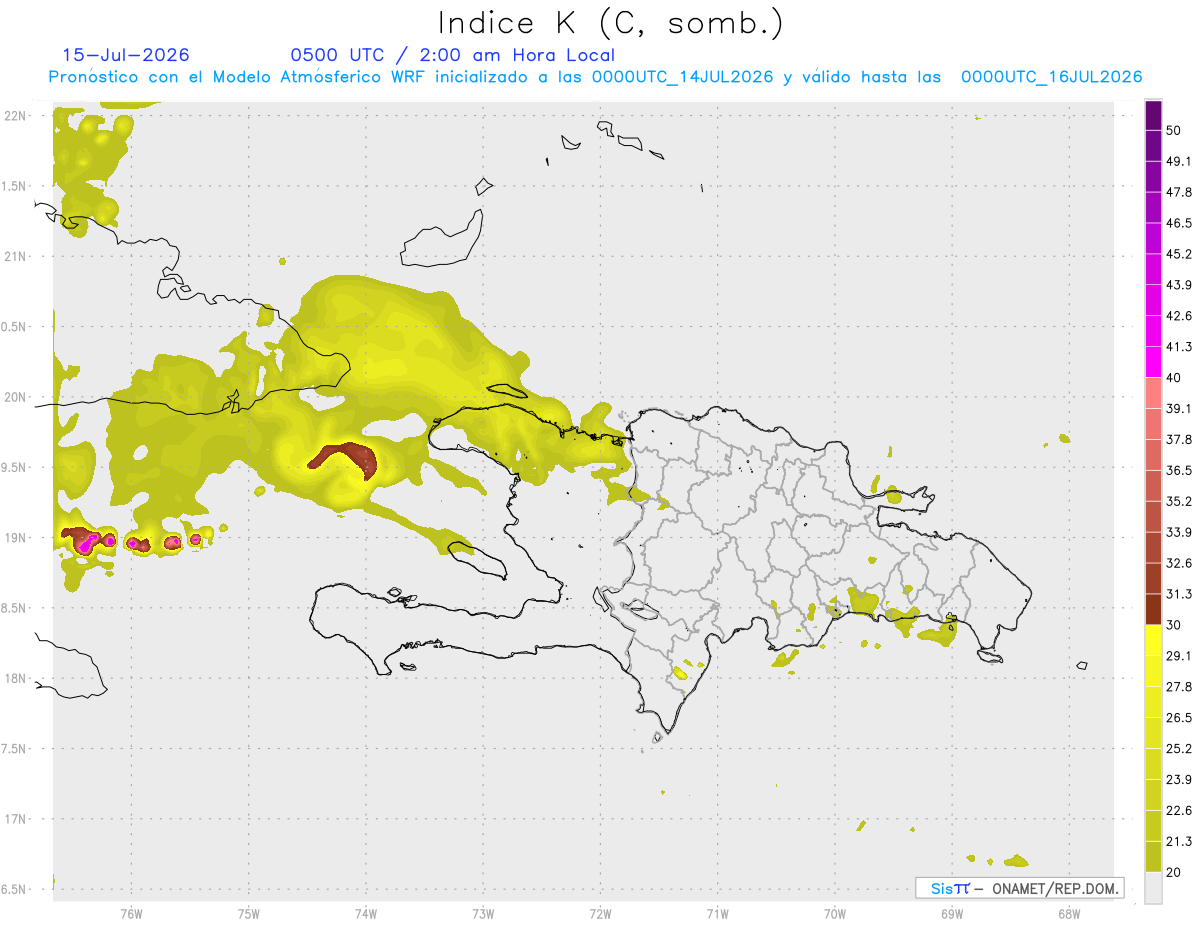Pick the salmon swatch between 39.1 and 40
The width and height of the screenshot is (1200, 927).
click(1153, 393)
